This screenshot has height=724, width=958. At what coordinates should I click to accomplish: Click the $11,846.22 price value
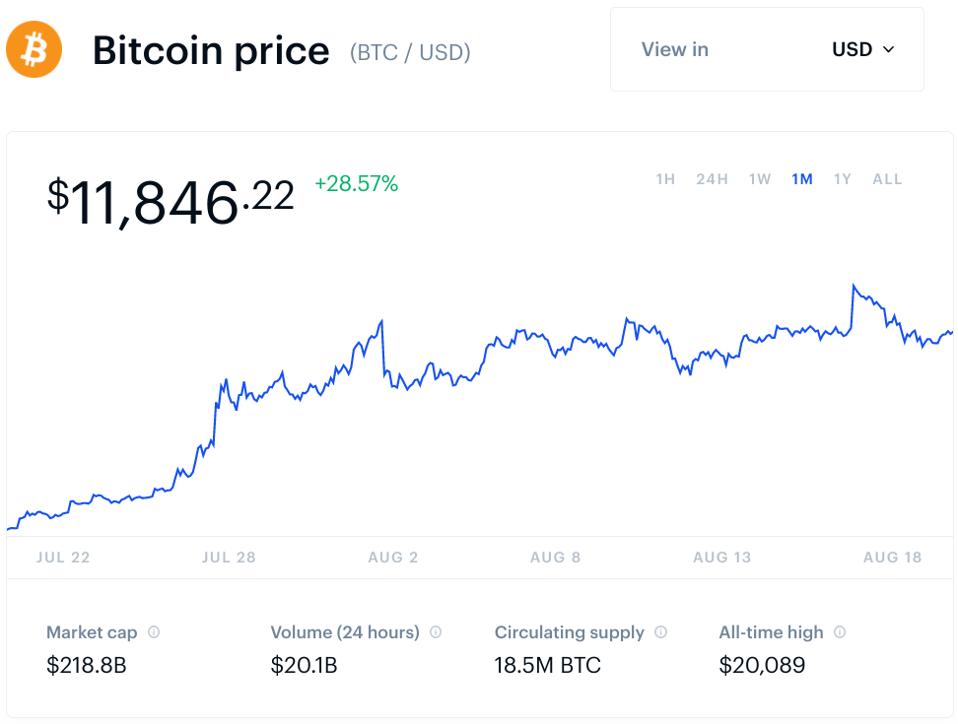click(170, 200)
